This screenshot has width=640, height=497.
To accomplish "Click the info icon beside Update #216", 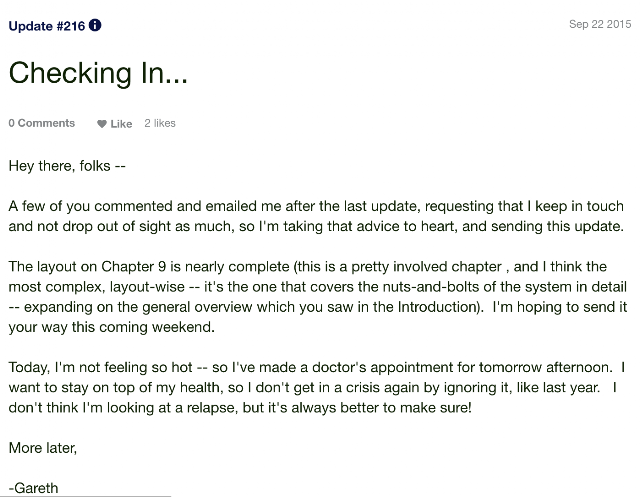I will 95,25.
